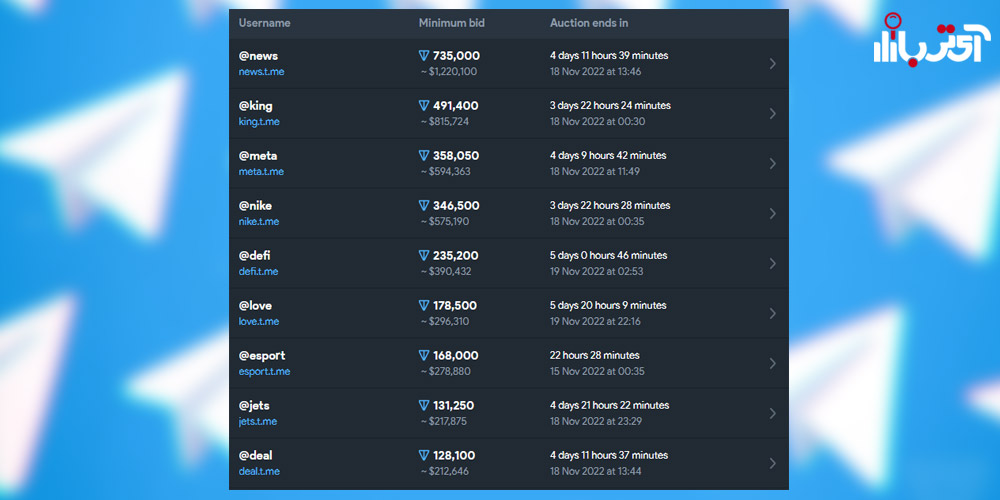Image resolution: width=1000 pixels, height=500 pixels.
Task: Sort by the Minimum bid column header
Action: pos(452,23)
